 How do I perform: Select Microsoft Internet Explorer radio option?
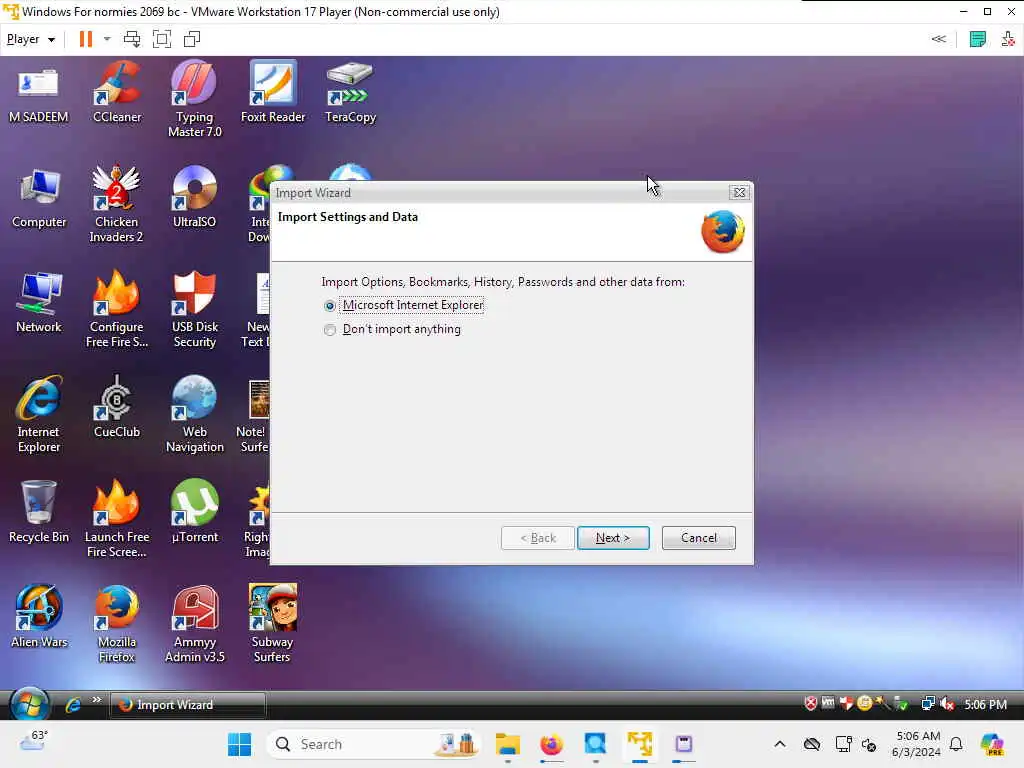point(330,306)
